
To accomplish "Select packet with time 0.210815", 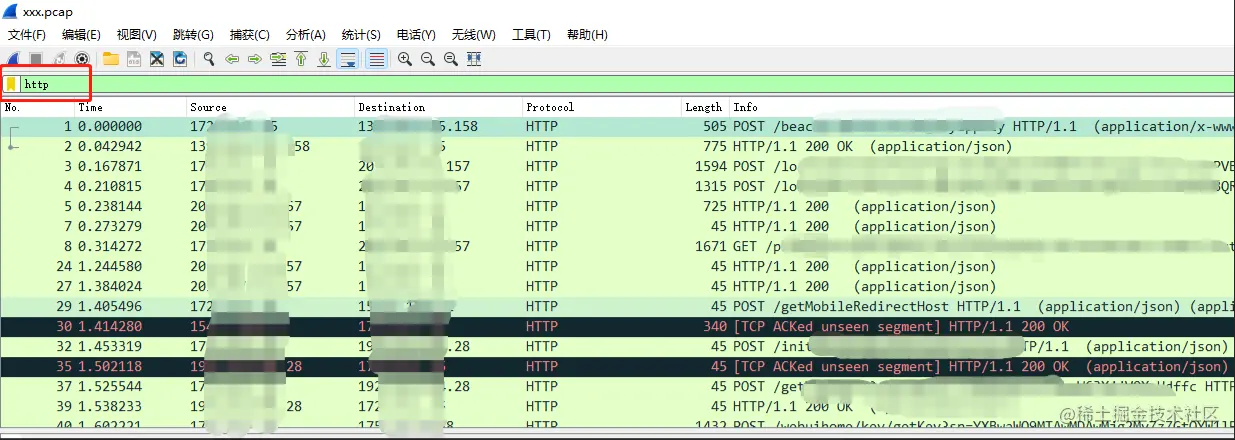I will click(x=618, y=186).
